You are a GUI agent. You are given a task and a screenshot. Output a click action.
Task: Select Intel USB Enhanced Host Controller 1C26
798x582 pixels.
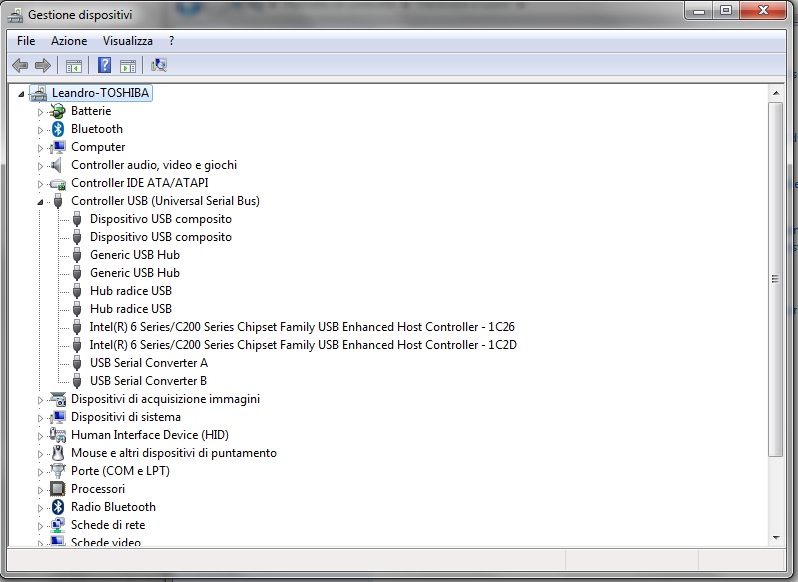(x=302, y=327)
